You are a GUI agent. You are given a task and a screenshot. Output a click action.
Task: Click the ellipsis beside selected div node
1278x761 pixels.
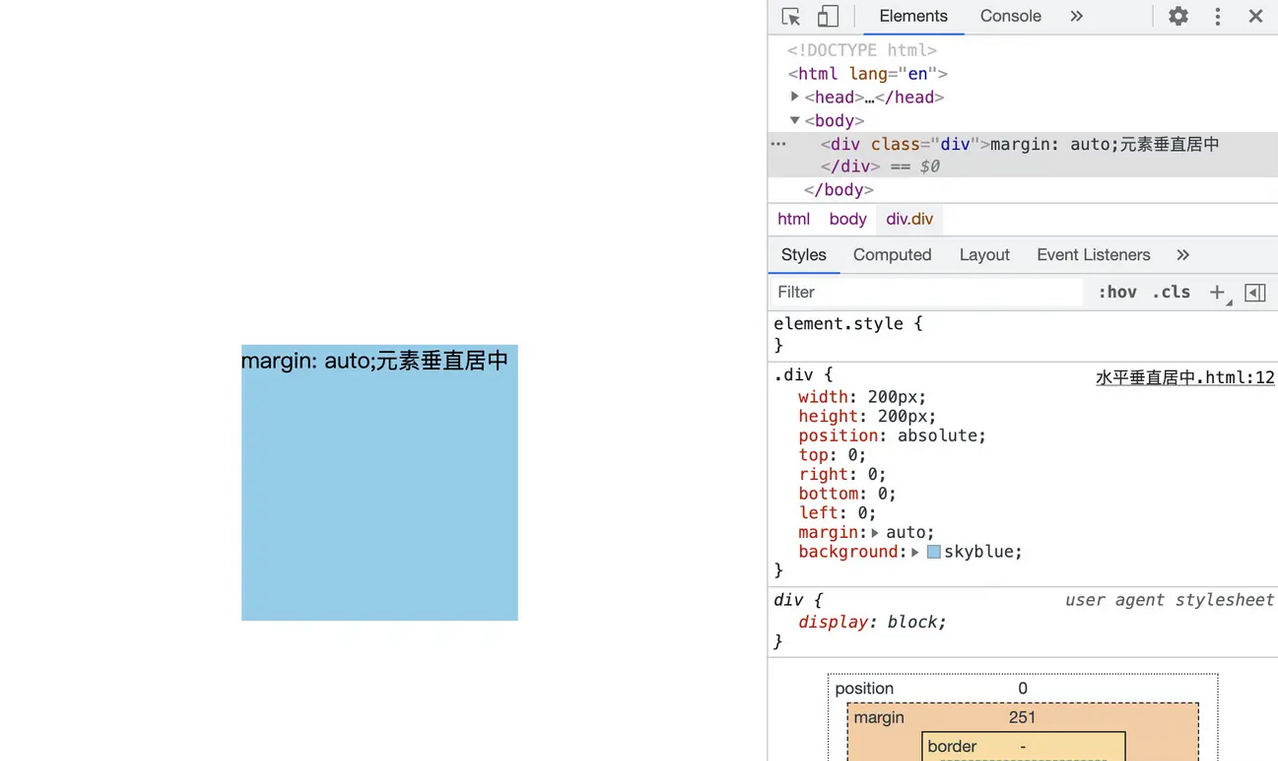778,145
